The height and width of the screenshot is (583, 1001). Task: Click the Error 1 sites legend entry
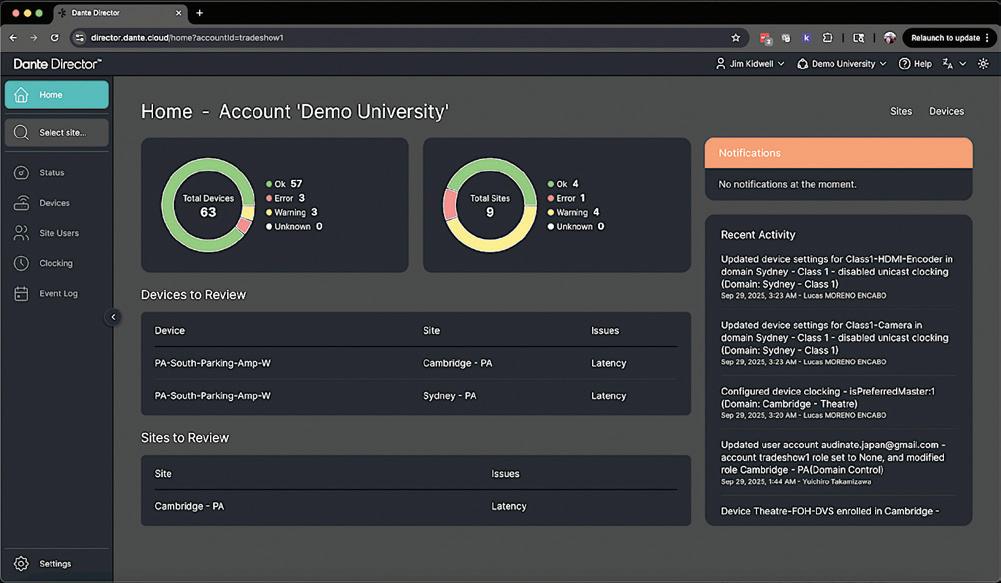coord(566,198)
